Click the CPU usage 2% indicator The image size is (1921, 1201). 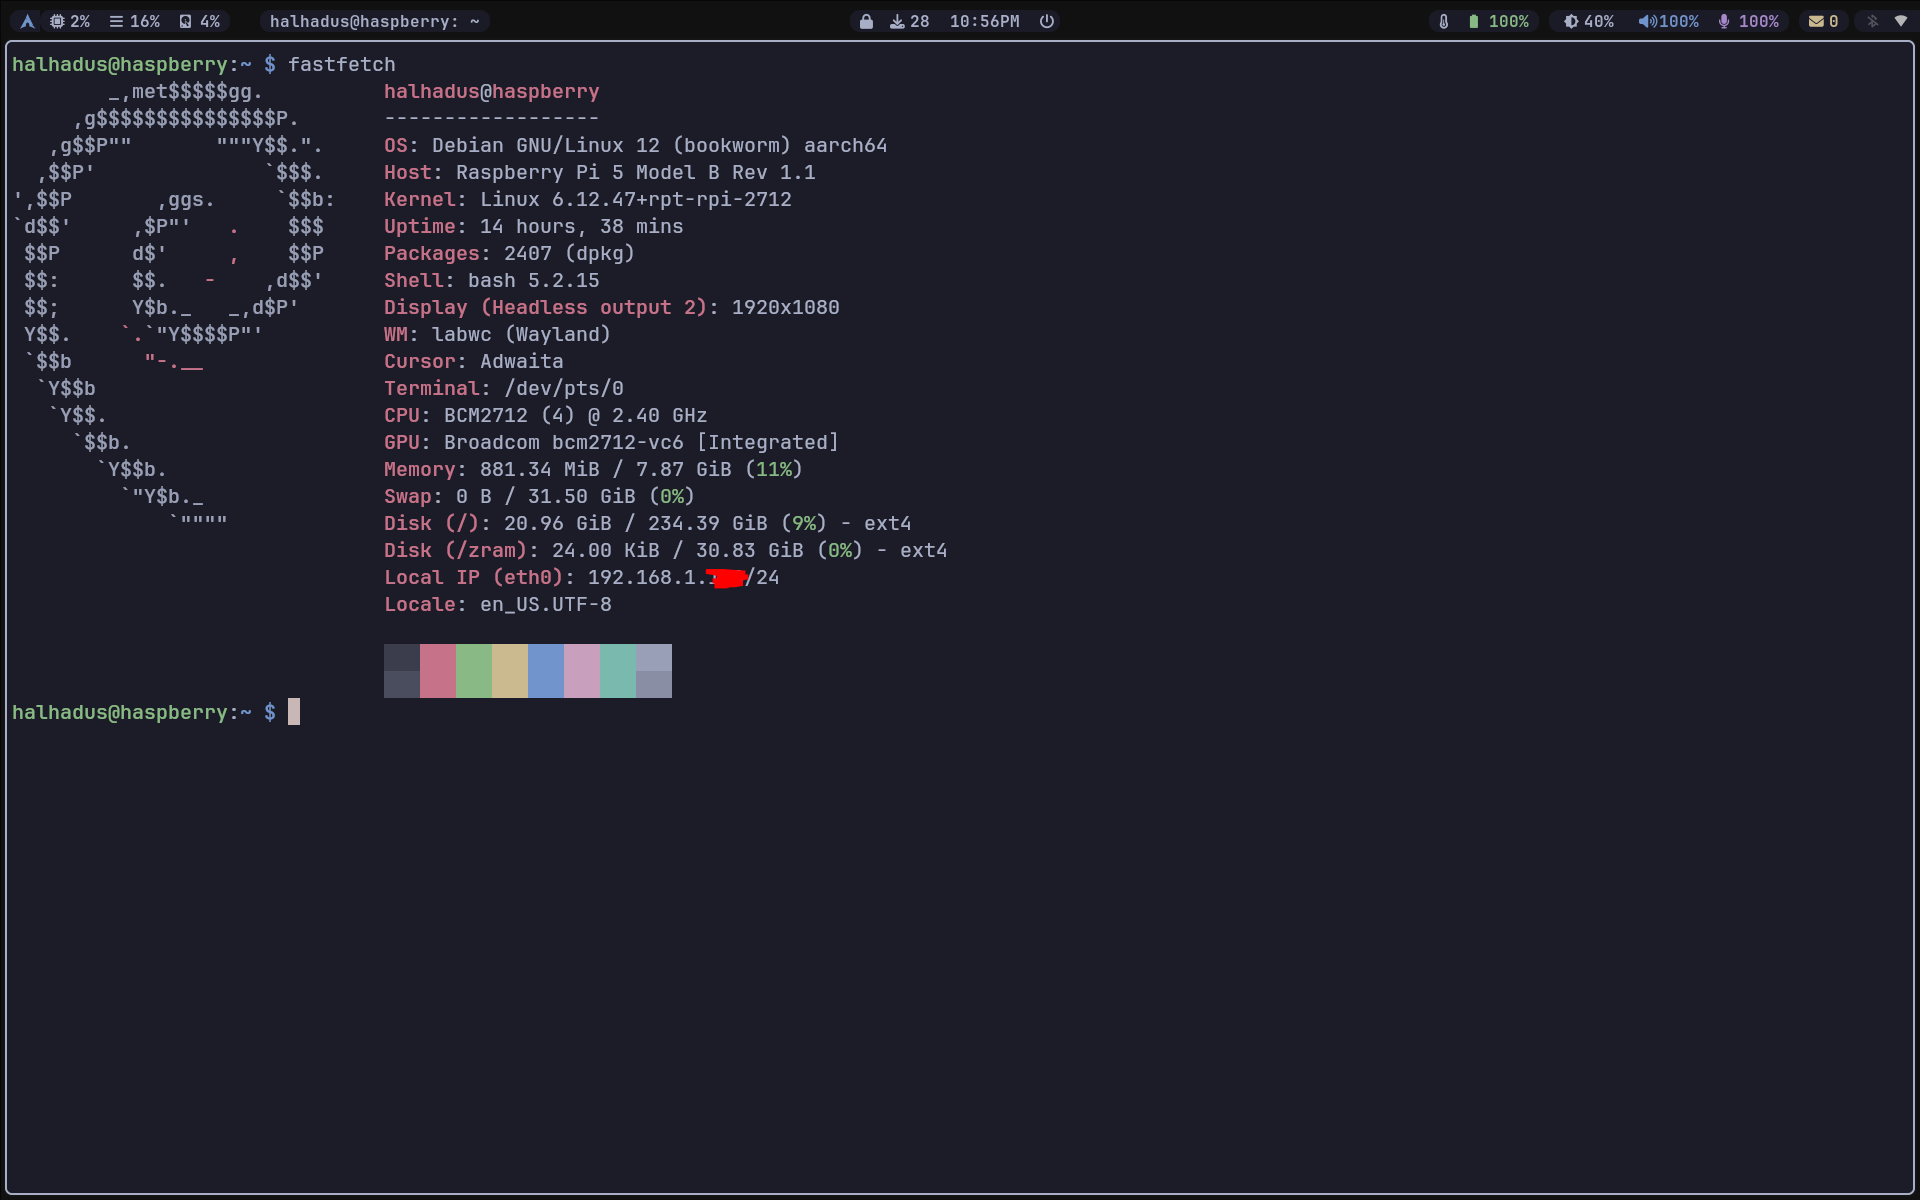click(70, 21)
